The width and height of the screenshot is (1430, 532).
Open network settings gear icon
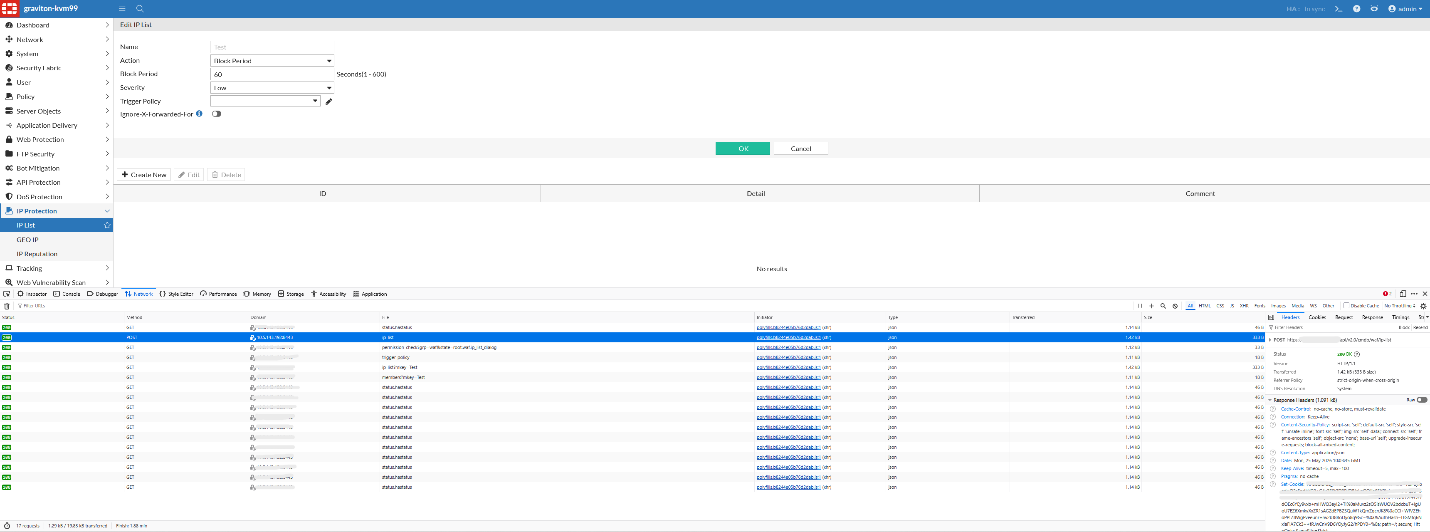point(1423,306)
